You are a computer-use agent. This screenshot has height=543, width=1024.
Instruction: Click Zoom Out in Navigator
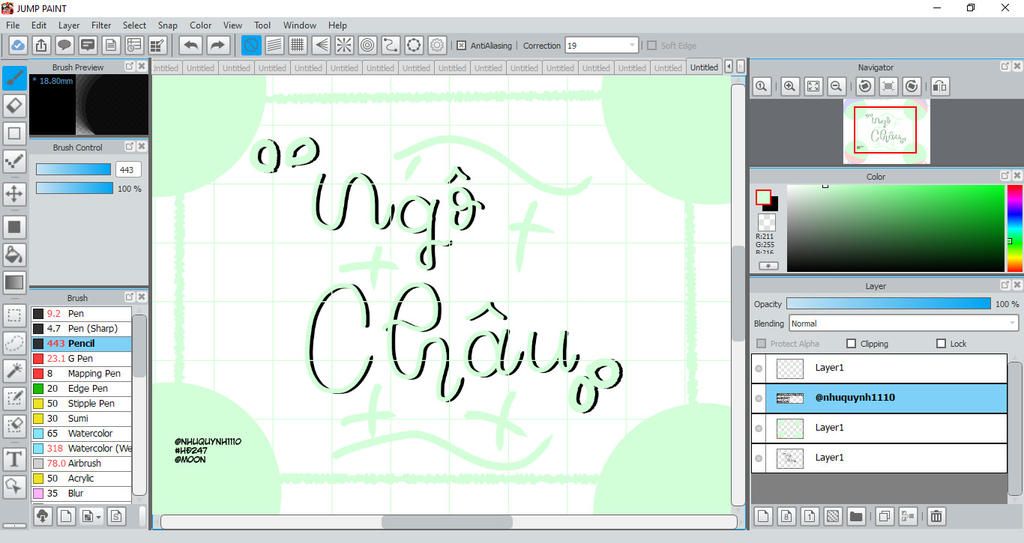click(x=836, y=86)
